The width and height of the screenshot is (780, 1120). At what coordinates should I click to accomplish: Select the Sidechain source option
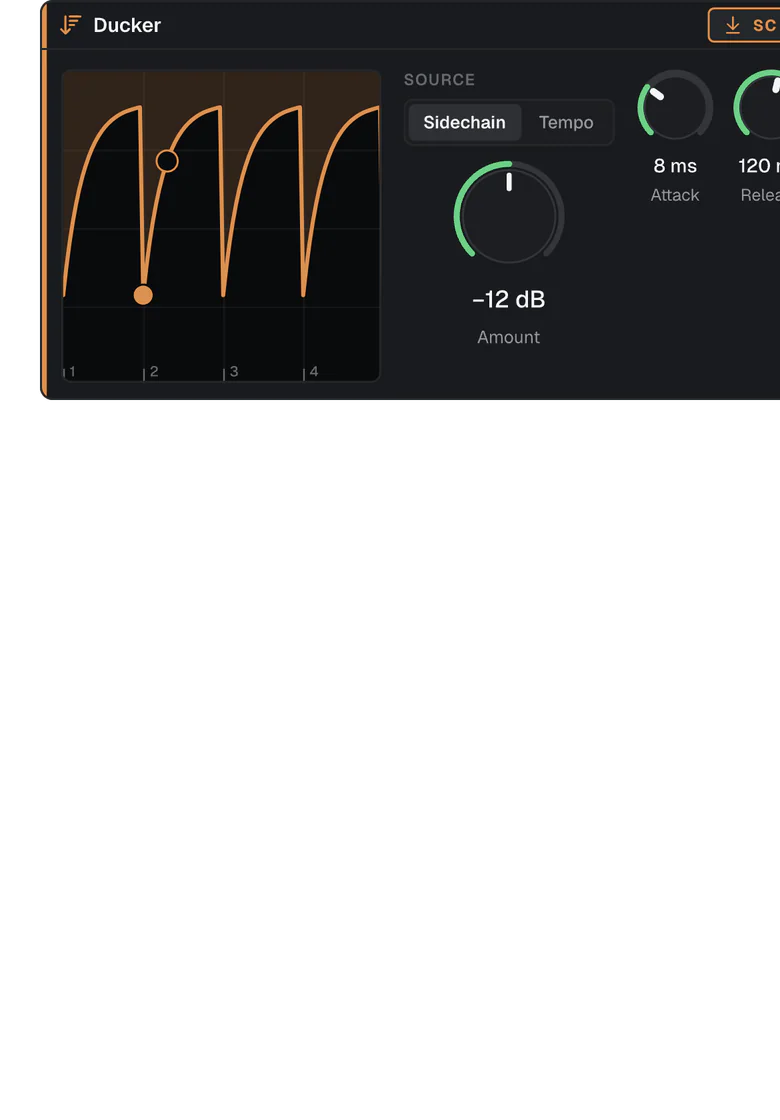click(x=464, y=123)
